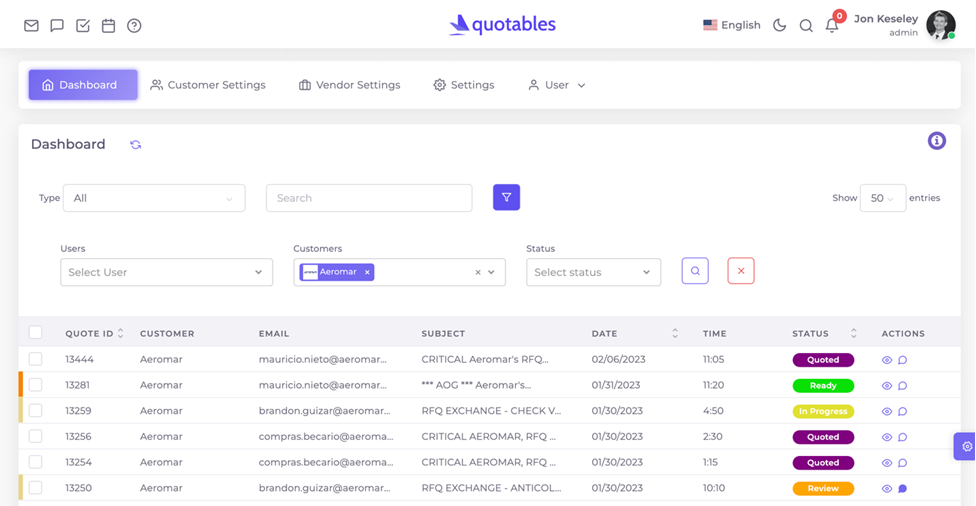The image size is (976, 506).
Task: Click the In Progress status badge
Action: [823, 411]
